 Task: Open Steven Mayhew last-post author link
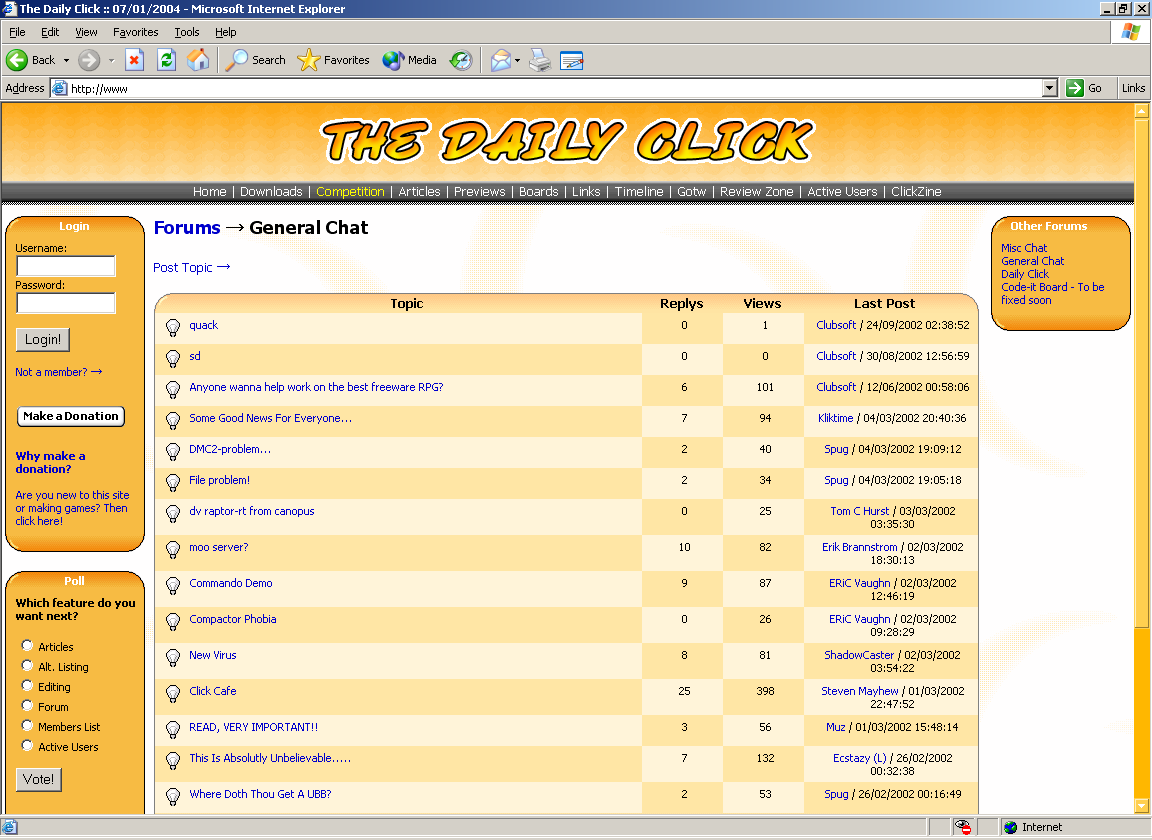pyautogui.click(x=860, y=691)
